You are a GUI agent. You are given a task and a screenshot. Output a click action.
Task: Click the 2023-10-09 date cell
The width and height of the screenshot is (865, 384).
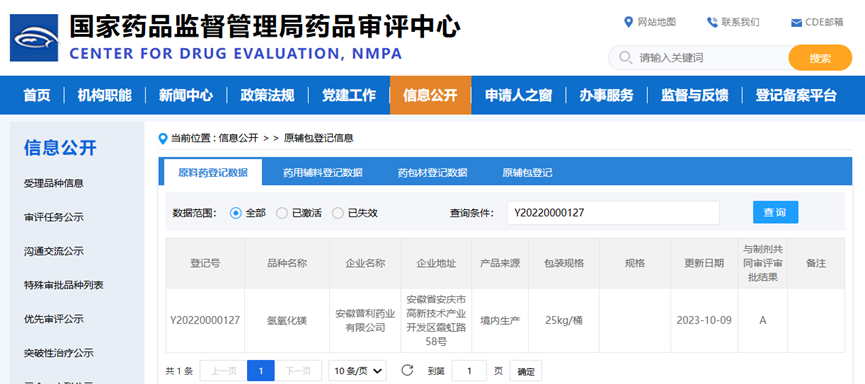704,320
